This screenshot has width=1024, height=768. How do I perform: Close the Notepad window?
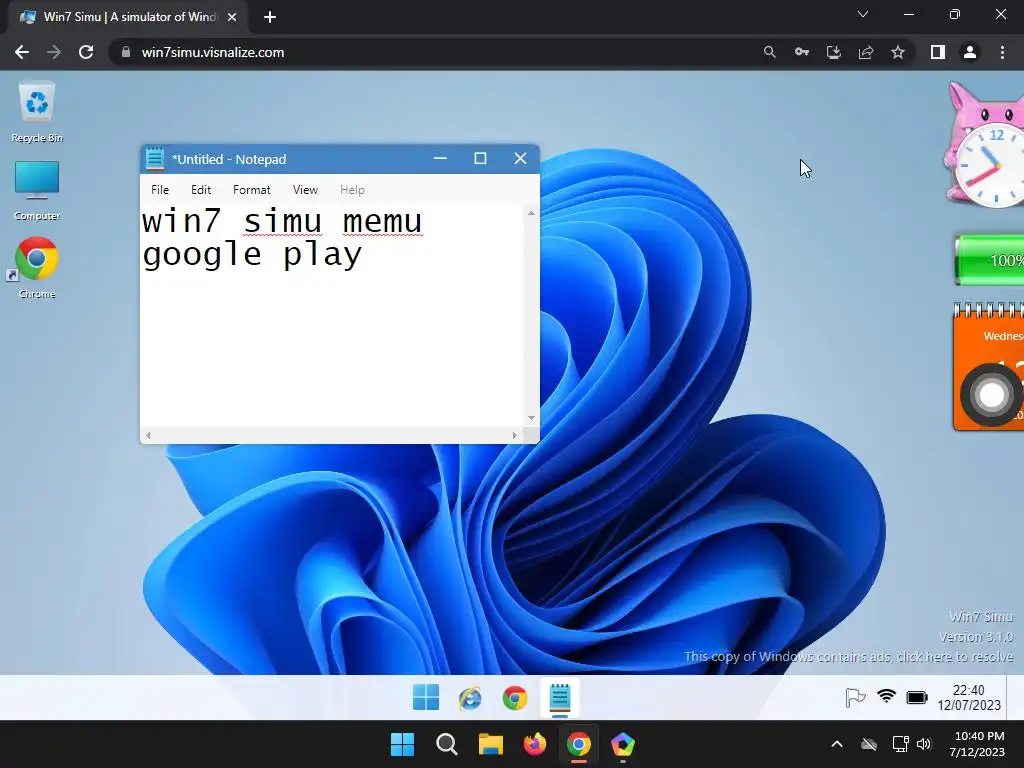520,158
